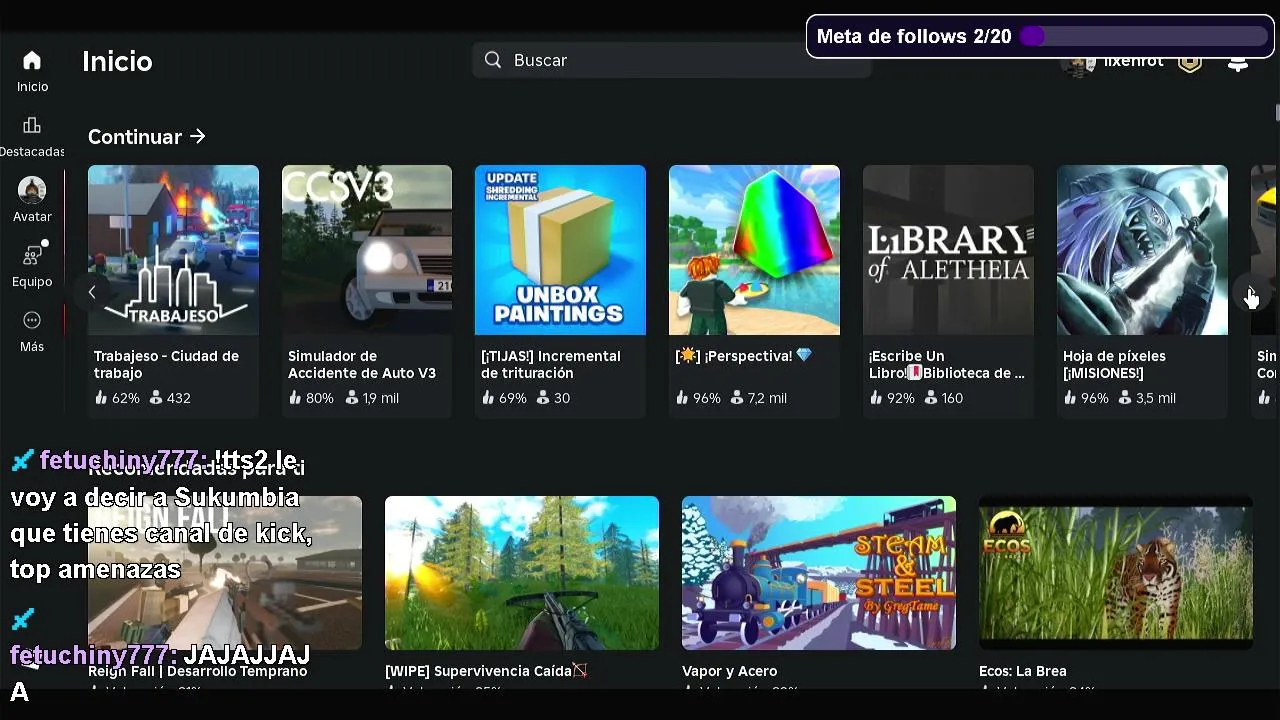Click title '¡Escribe Un Libro! Biblioteca de'

coord(947,364)
